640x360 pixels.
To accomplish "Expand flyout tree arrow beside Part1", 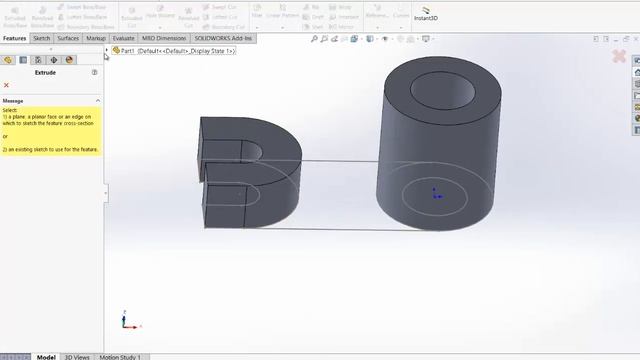I will (107, 50).
